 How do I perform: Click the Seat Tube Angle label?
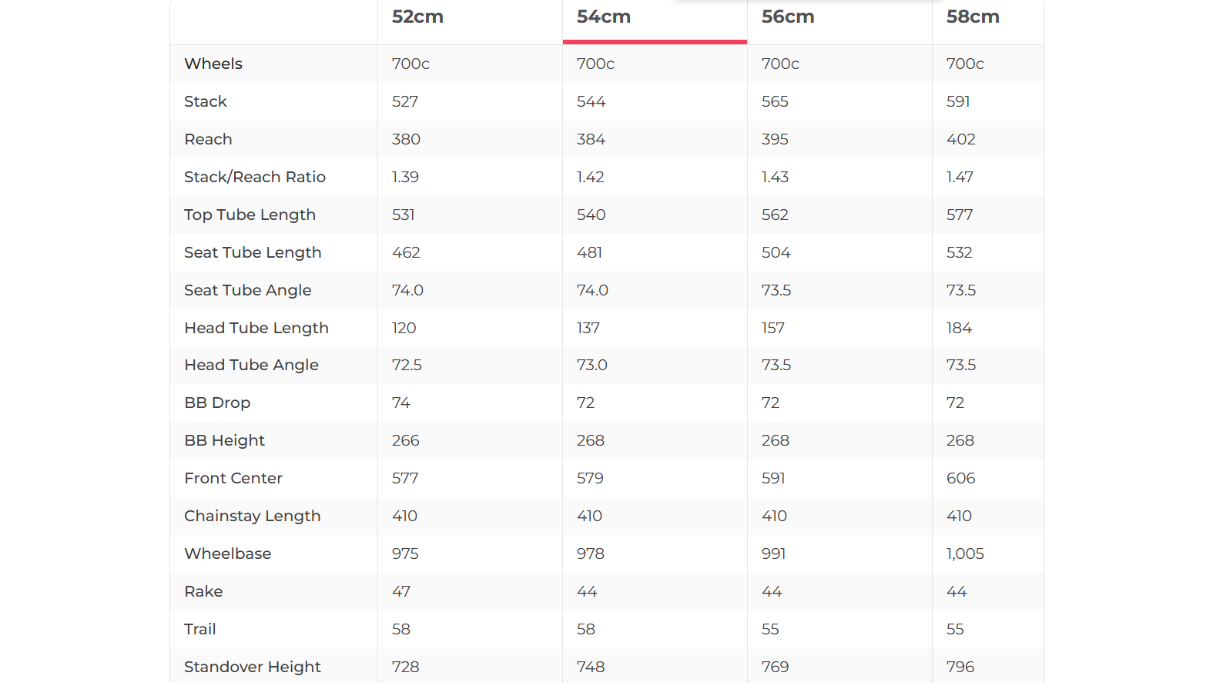[248, 290]
